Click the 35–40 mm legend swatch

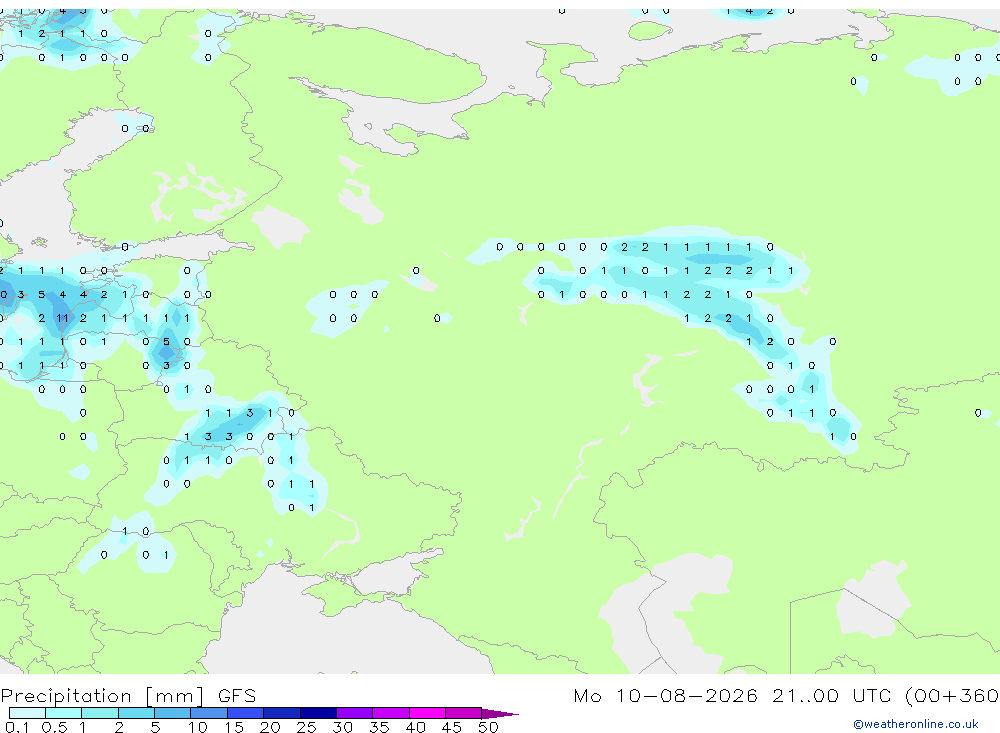[391, 713]
